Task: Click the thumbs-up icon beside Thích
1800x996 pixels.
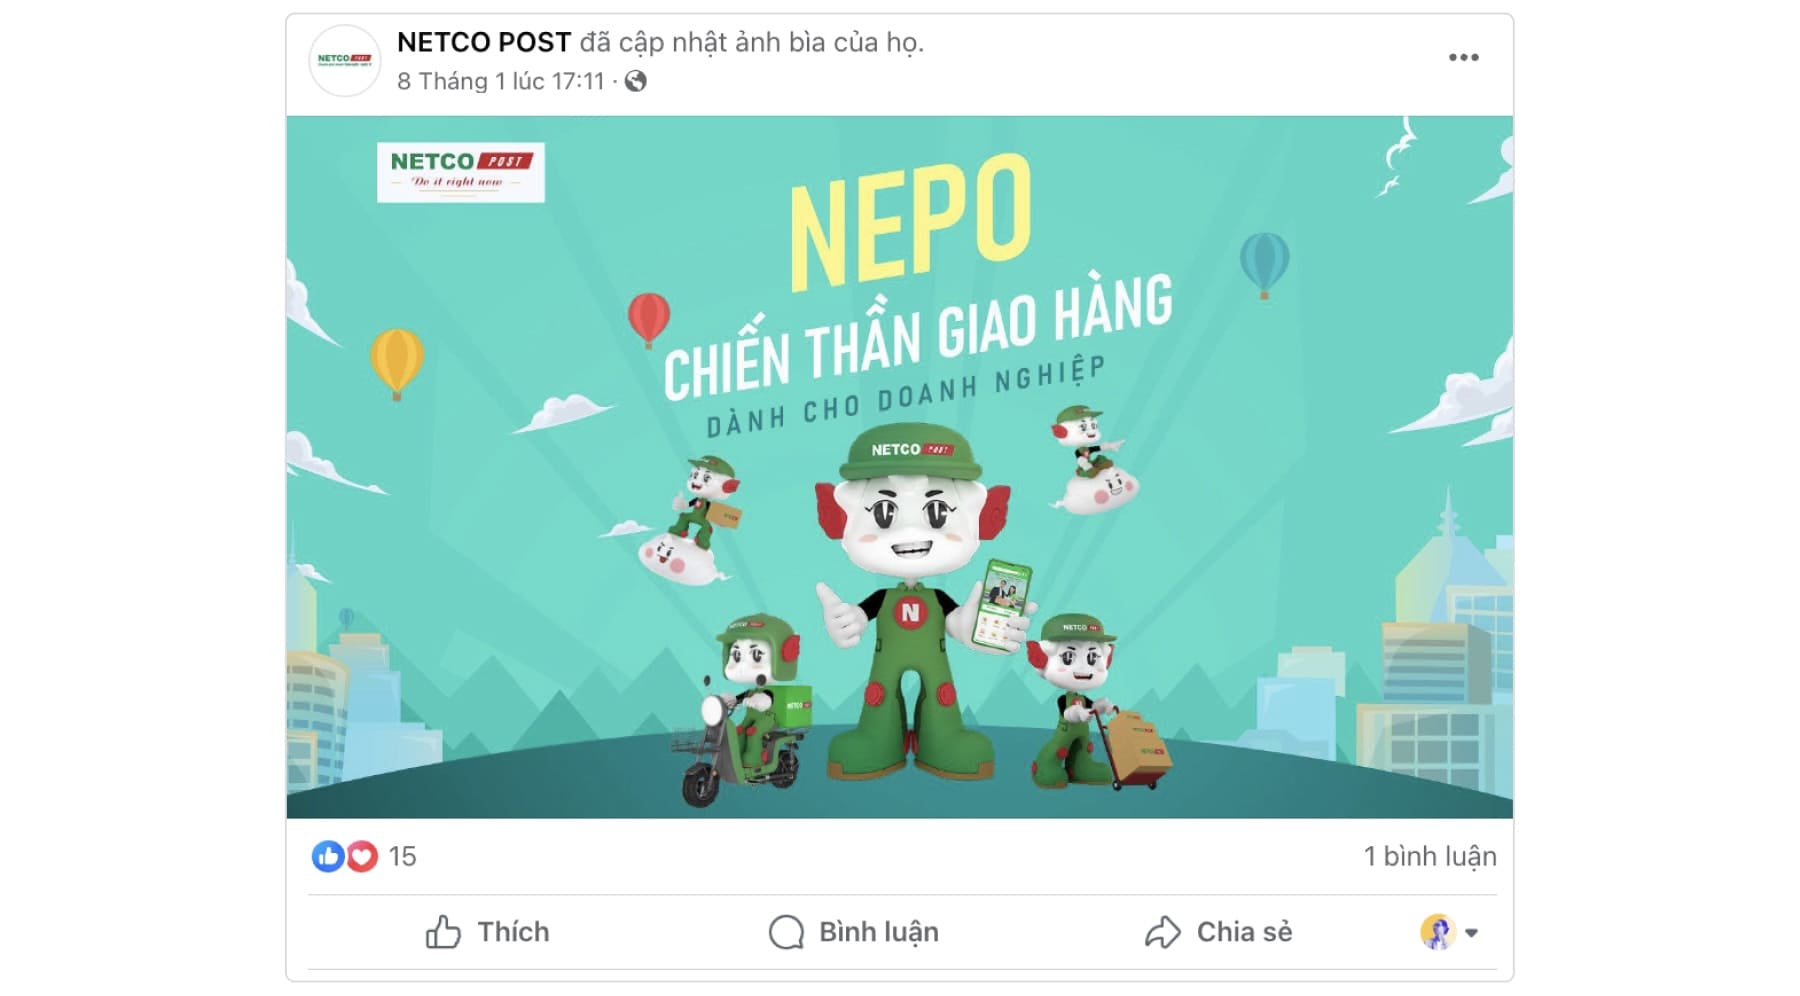Action: point(443,932)
